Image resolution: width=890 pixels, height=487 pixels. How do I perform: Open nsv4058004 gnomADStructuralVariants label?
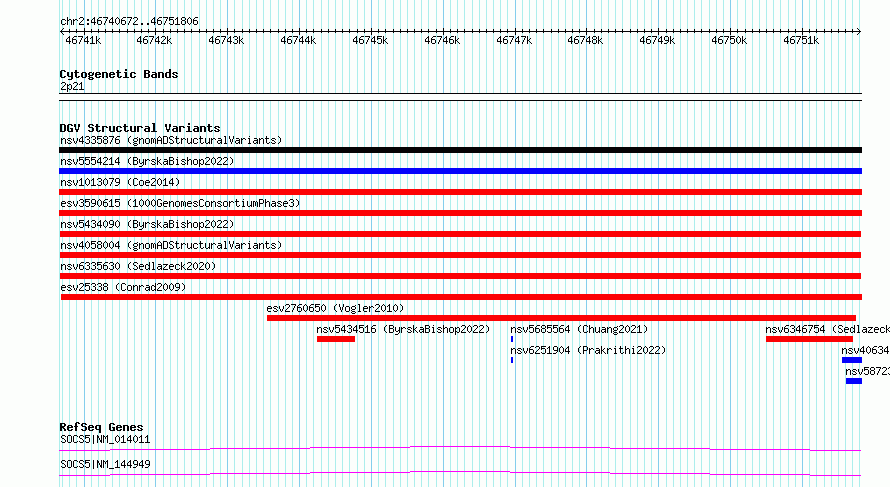(171, 245)
